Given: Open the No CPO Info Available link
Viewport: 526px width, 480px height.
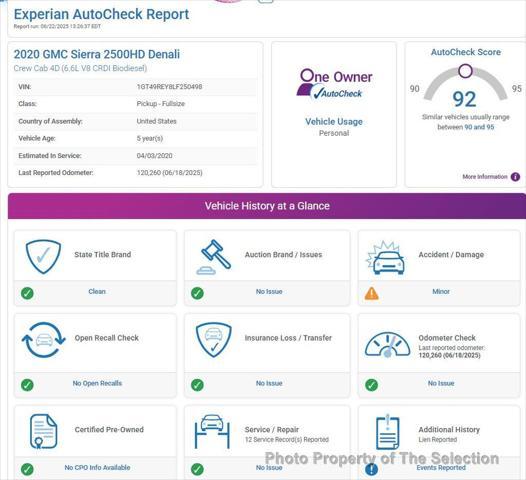Looking at the screenshot, I should pyautogui.click(x=97, y=467).
